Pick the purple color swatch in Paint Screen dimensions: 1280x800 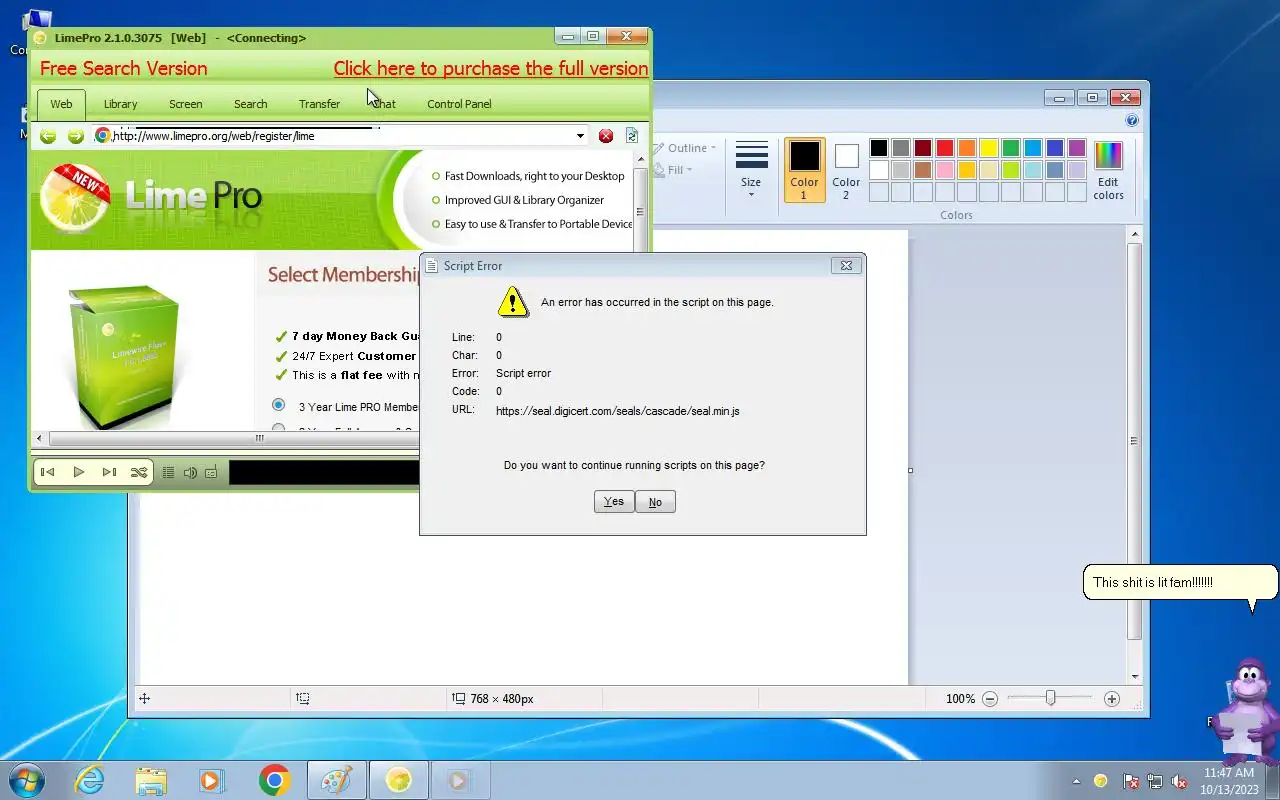(x=1076, y=148)
